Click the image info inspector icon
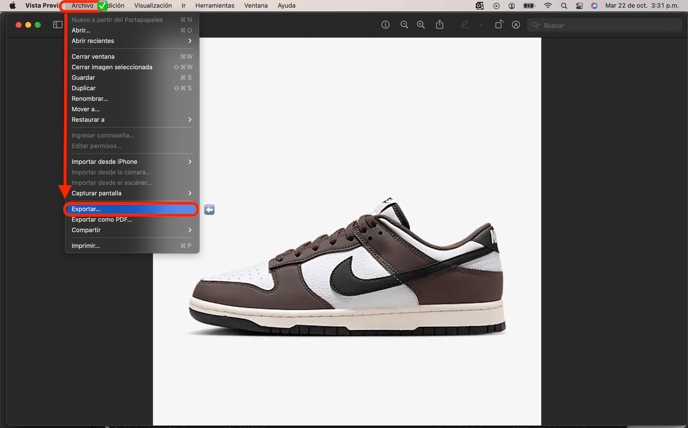This screenshot has height=428, width=688. [385, 25]
